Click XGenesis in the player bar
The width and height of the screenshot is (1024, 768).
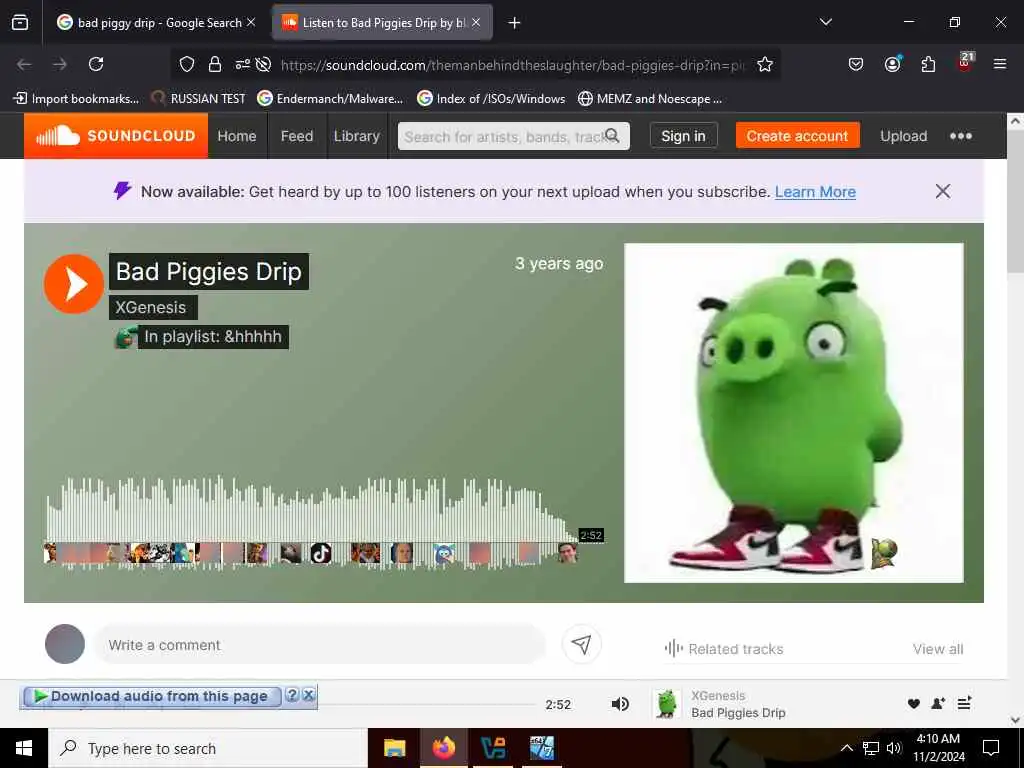(718, 696)
